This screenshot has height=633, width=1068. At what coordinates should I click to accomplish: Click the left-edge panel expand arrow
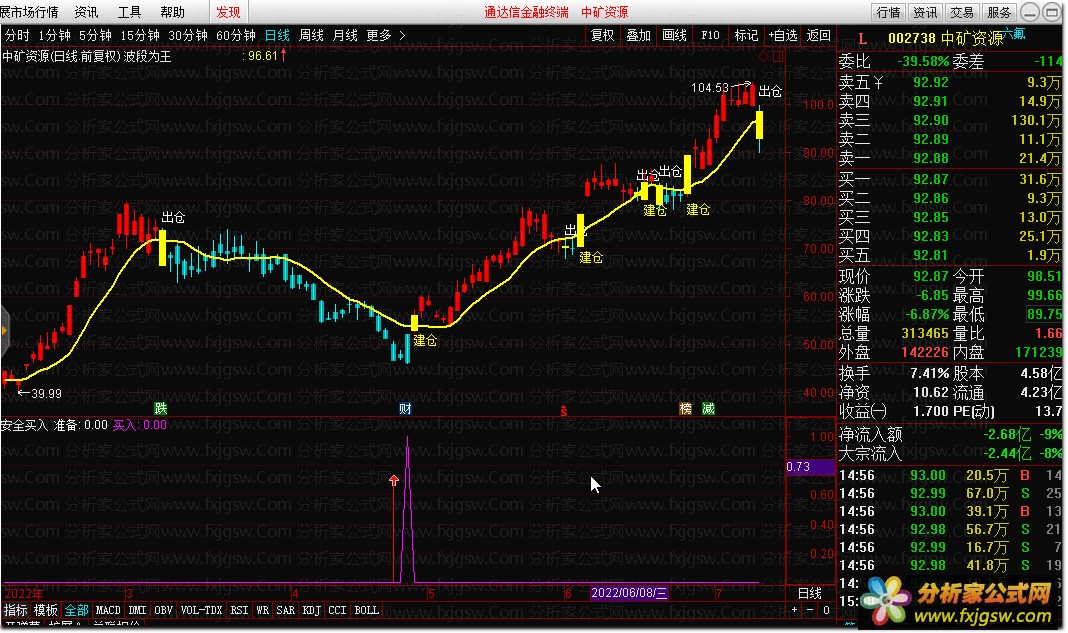coord(4,329)
